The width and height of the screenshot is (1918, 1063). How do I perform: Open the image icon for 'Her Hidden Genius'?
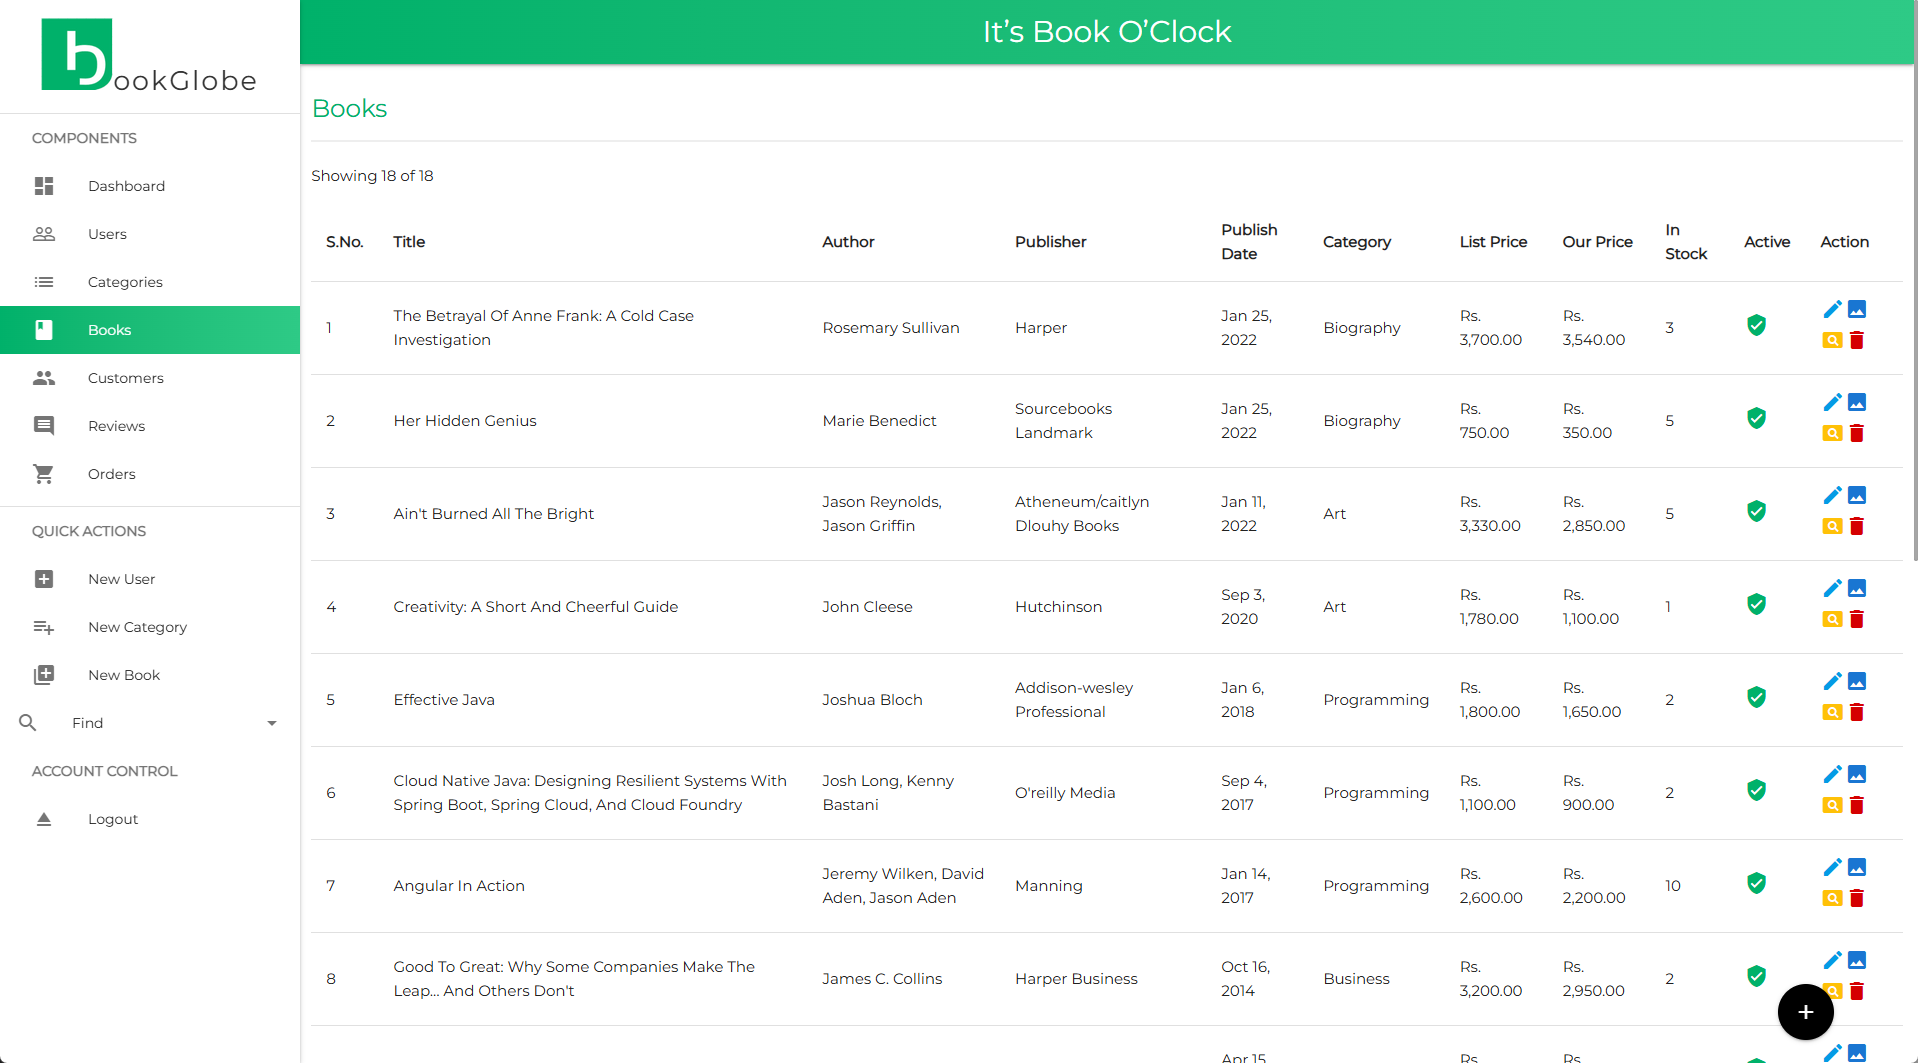tap(1857, 402)
